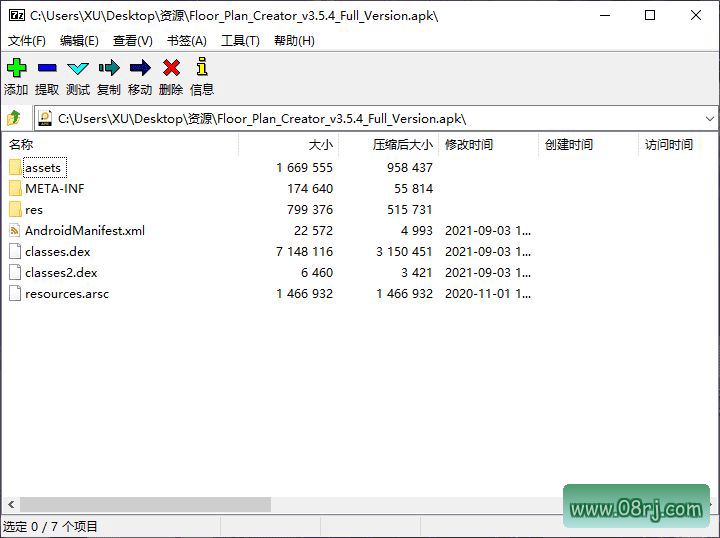
Task: Click the Move (移动) arrow icon
Action: (140, 68)
